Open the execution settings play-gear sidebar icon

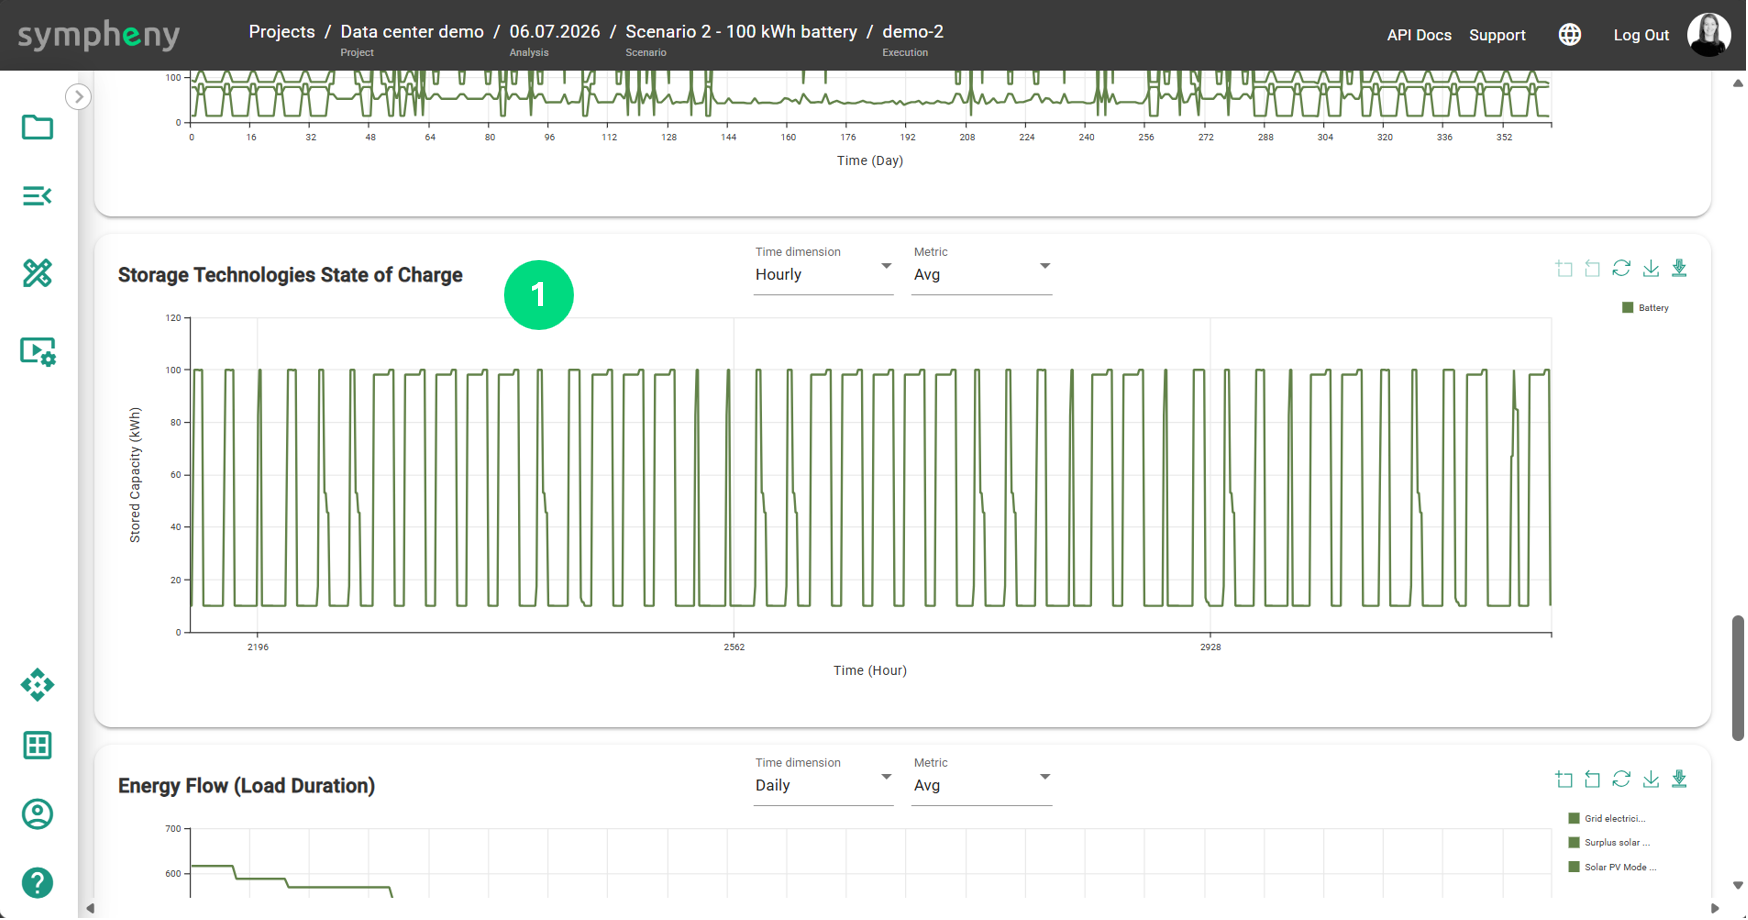coord(38,352)
